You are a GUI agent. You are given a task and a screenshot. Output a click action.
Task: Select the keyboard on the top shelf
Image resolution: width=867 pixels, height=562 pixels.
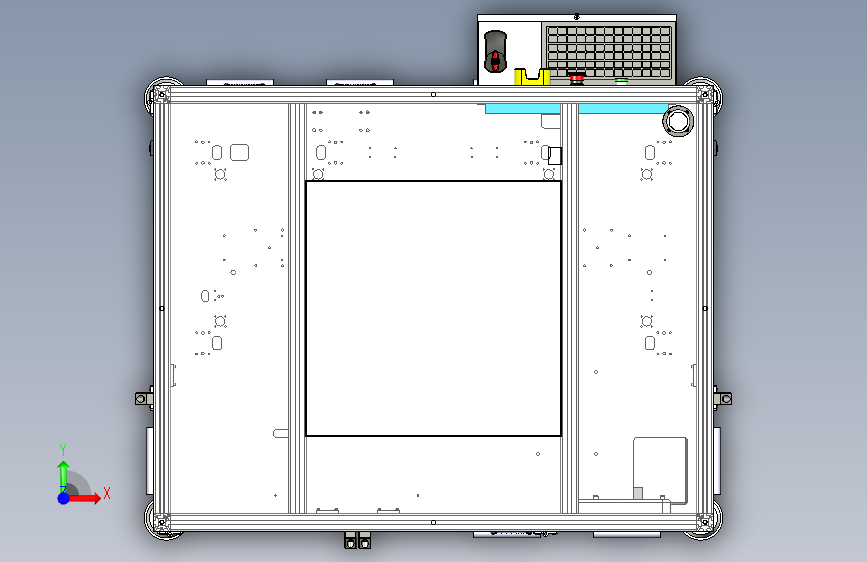[608, 52]
